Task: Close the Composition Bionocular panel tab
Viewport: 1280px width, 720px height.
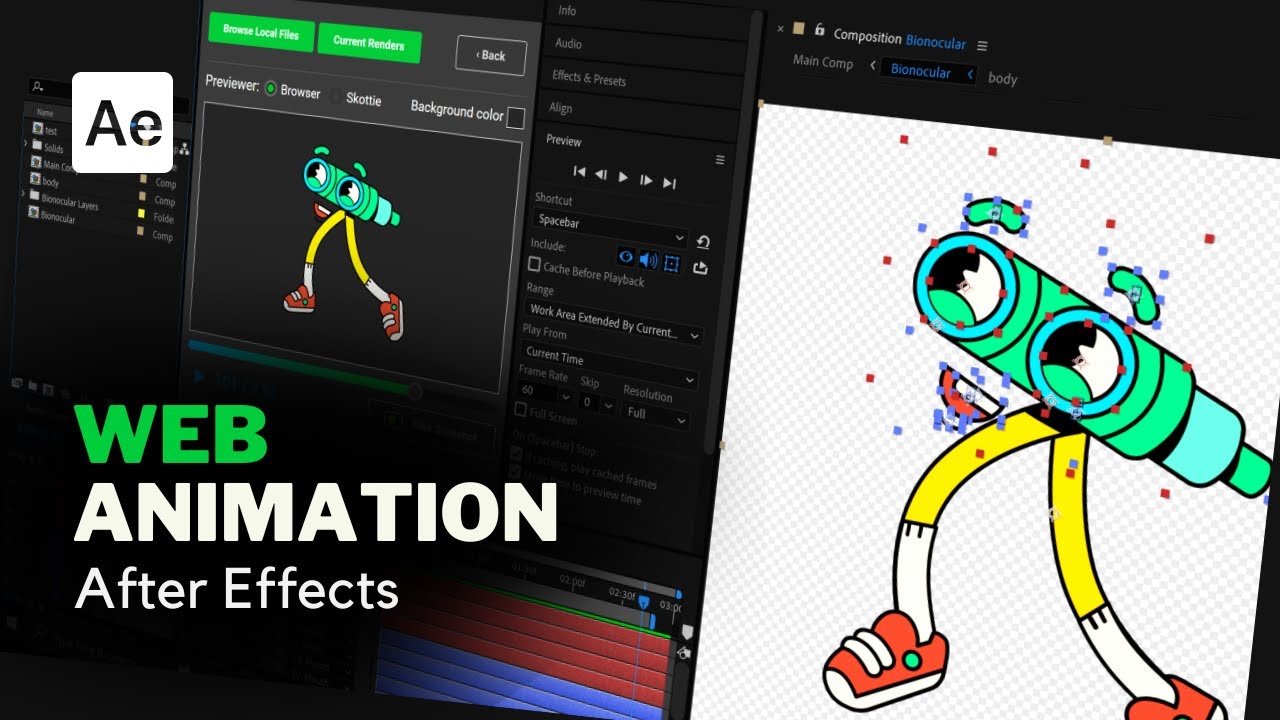Action: (780, 29)
